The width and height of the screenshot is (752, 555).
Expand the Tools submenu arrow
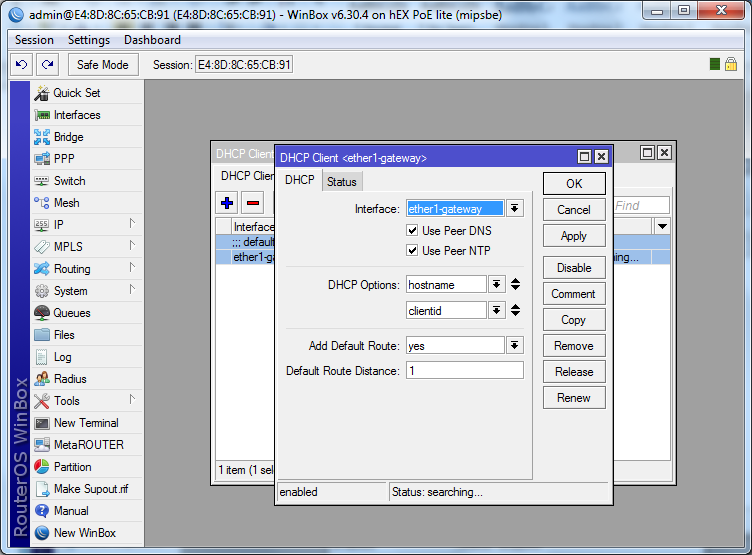(x=132, y=400)
